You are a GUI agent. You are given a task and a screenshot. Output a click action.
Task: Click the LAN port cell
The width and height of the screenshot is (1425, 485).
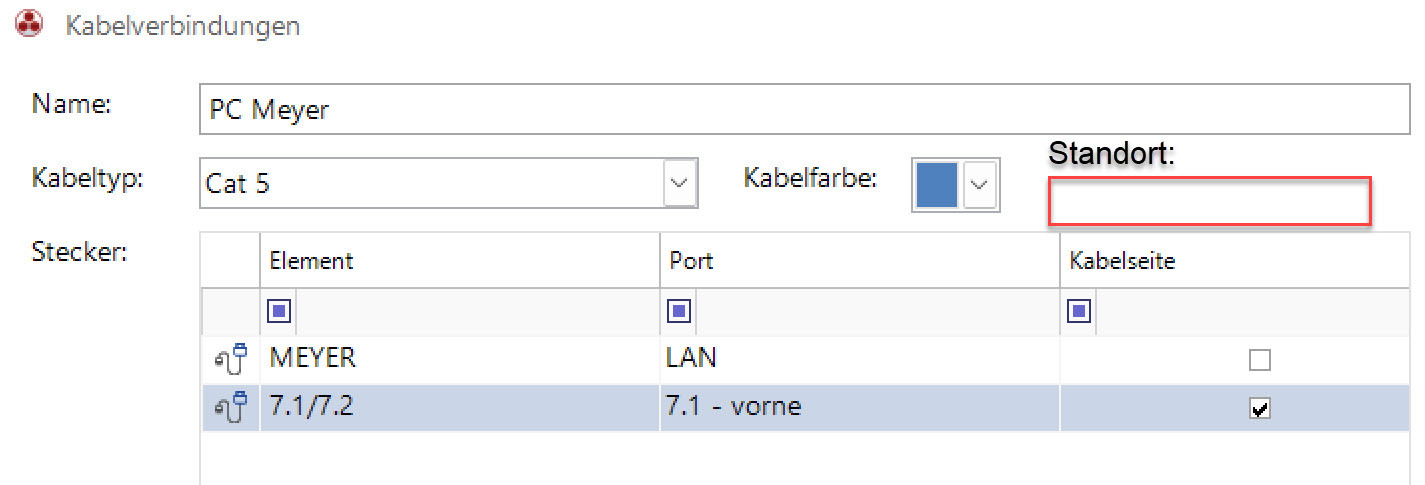(x=860, y=360)
